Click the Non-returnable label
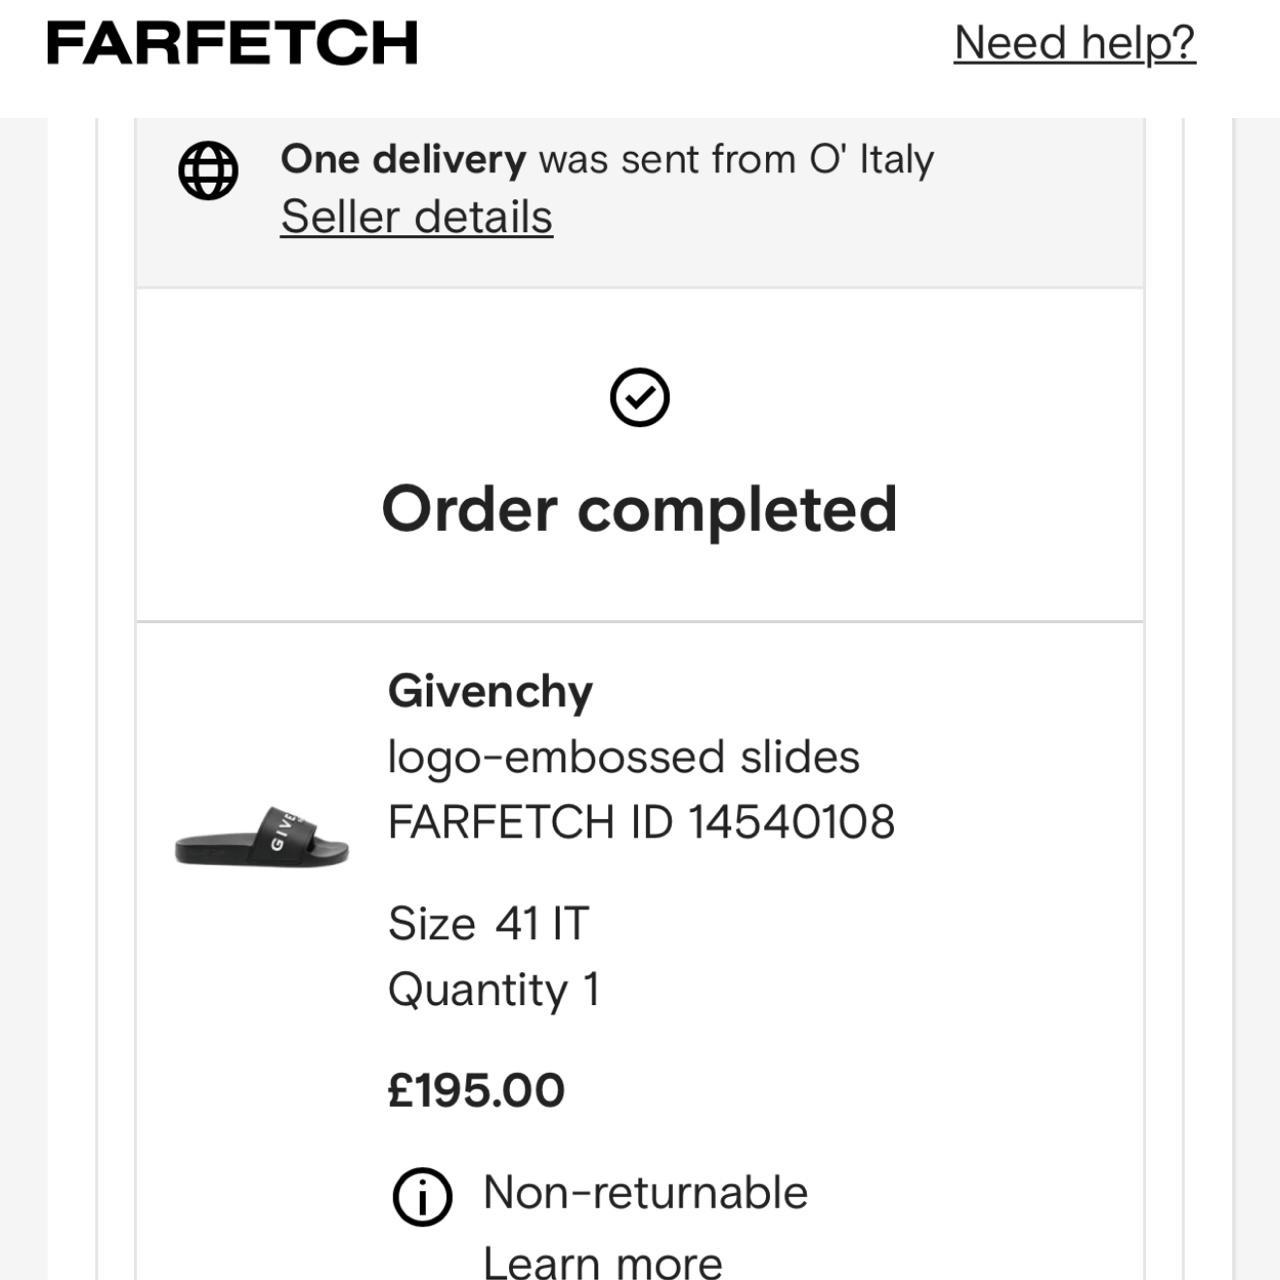The height and width of the screenshot is (1280, 1280). (x=645, y=1192)
